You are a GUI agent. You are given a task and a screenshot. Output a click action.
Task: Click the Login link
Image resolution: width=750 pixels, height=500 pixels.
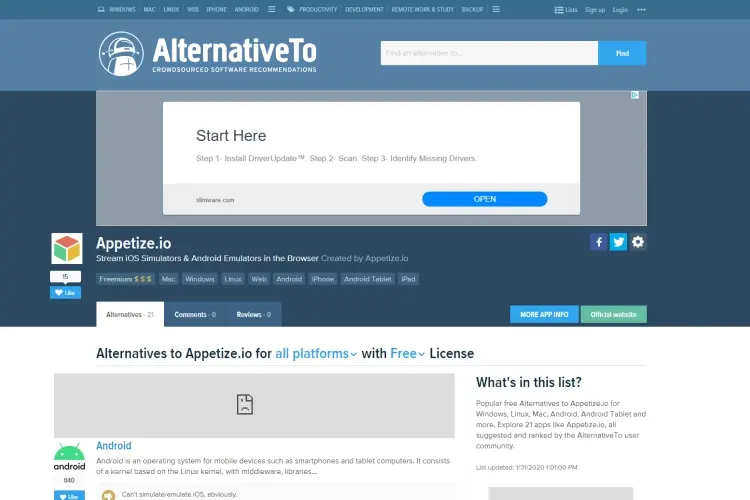coord(620,10)
